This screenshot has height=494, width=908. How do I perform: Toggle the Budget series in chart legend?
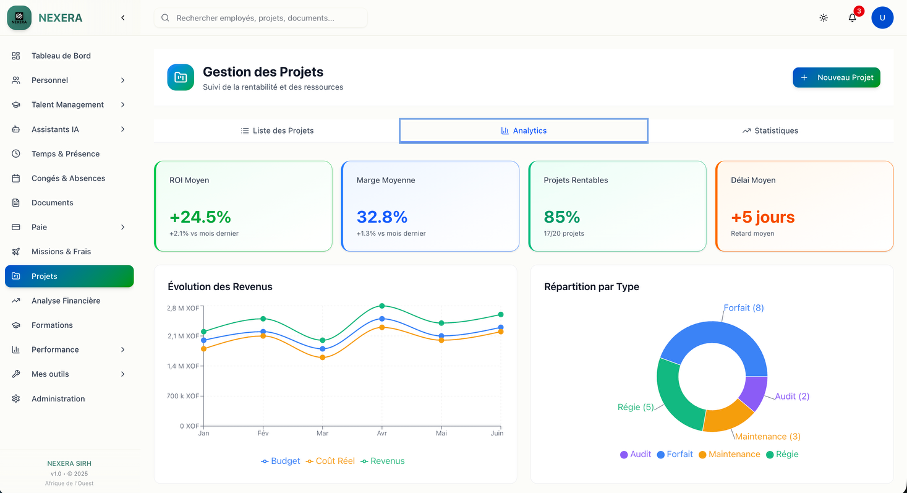tap(279, 461)
